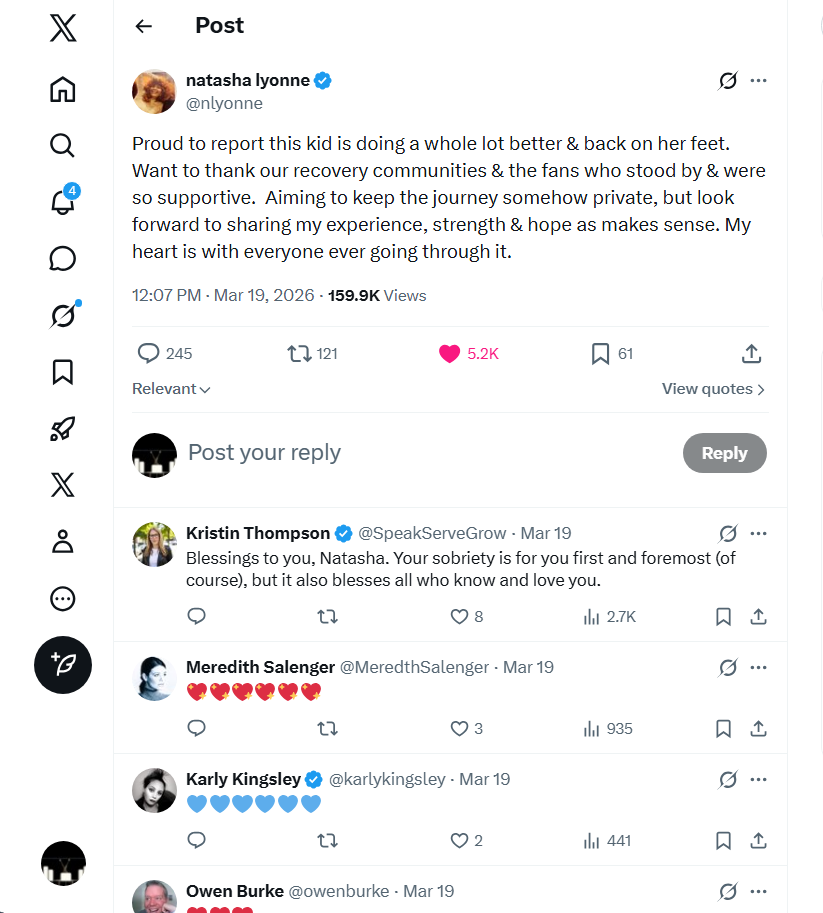Click the compose new post button

(62, 665)
